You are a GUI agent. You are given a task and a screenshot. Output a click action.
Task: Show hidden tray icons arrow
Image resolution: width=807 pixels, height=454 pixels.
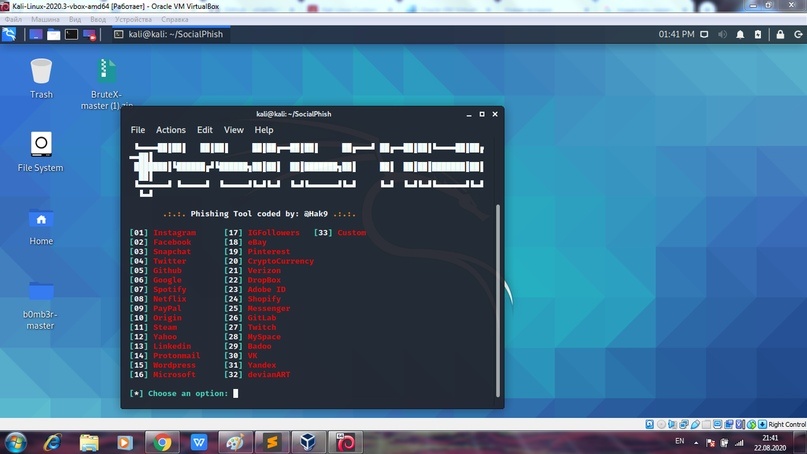[696, 443]
